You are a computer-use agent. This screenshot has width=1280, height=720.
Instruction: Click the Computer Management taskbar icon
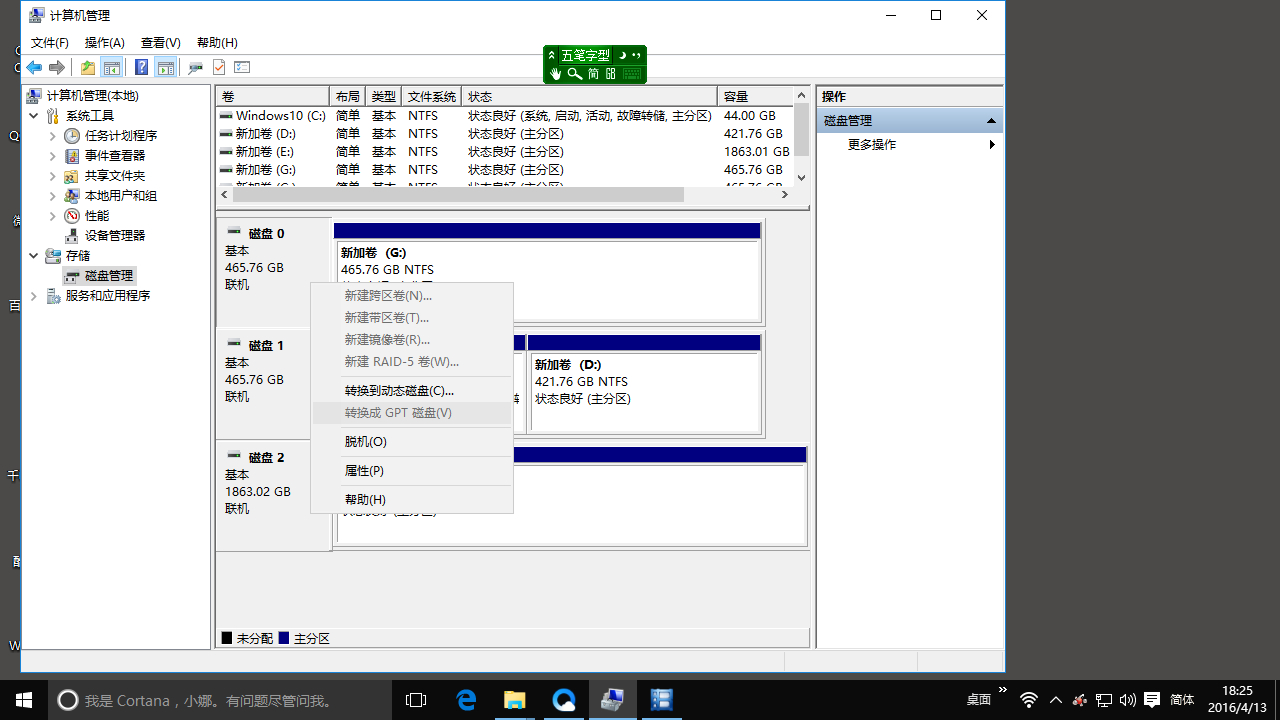pyautogui.click(x=612, y=700)
